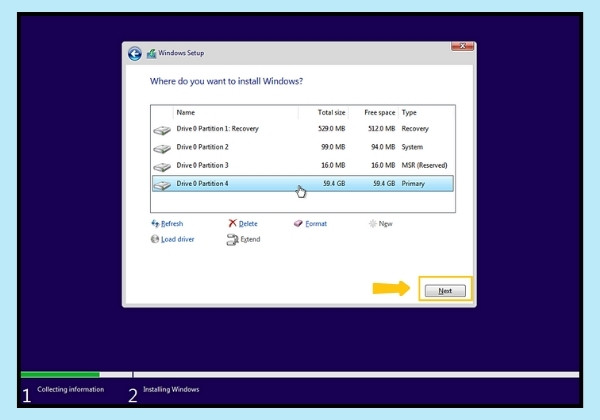Click the Primary type cell
Image resolution: width=600 pixels, height=420 pixels.
(x=413, y=184)
